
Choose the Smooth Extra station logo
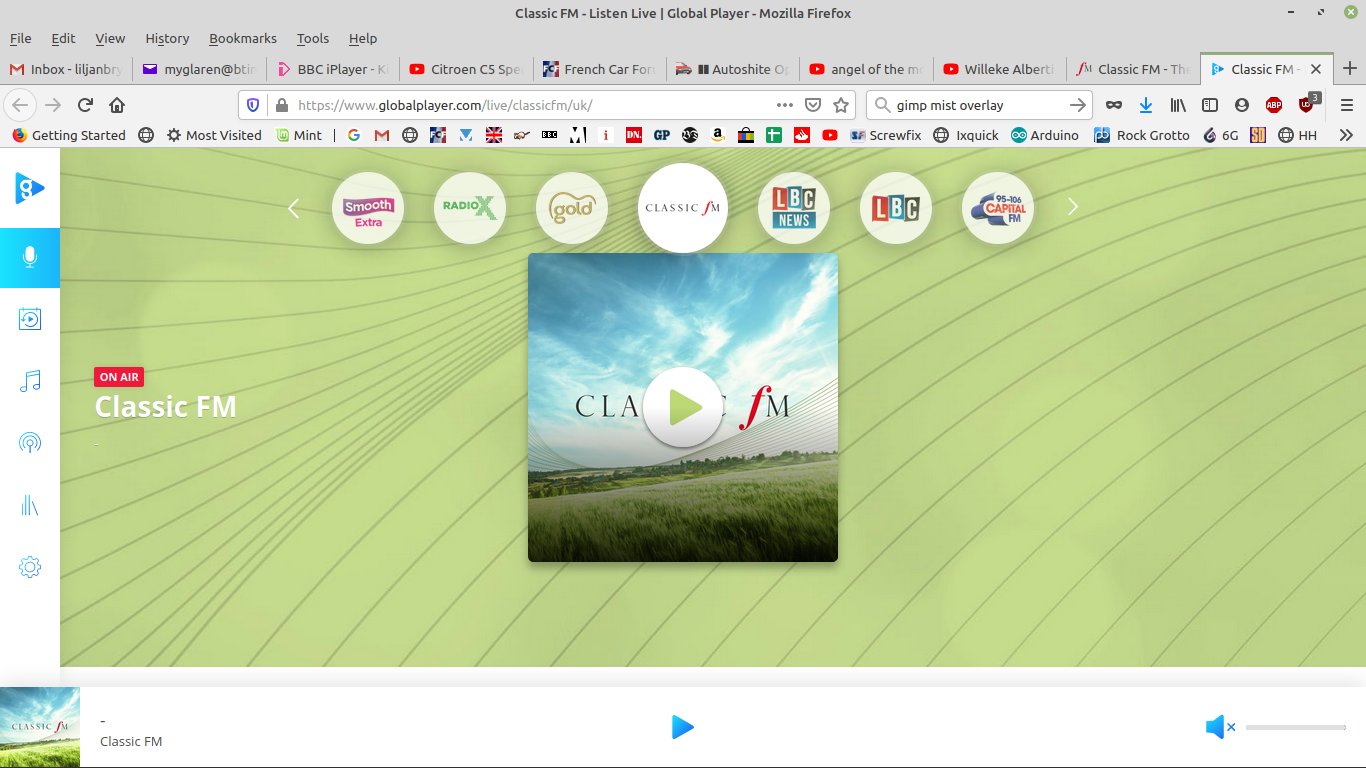pos(368,208)
